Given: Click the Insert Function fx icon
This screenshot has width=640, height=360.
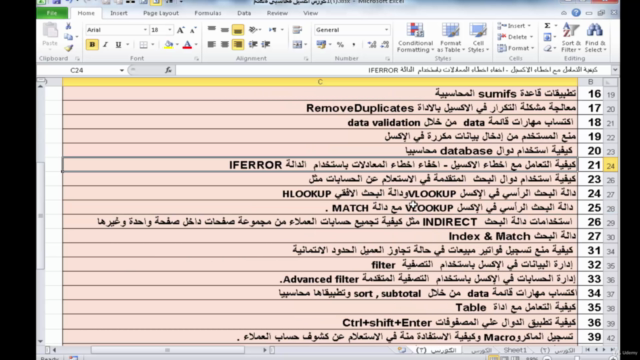Looking at the screenshot, I should 168,70.
